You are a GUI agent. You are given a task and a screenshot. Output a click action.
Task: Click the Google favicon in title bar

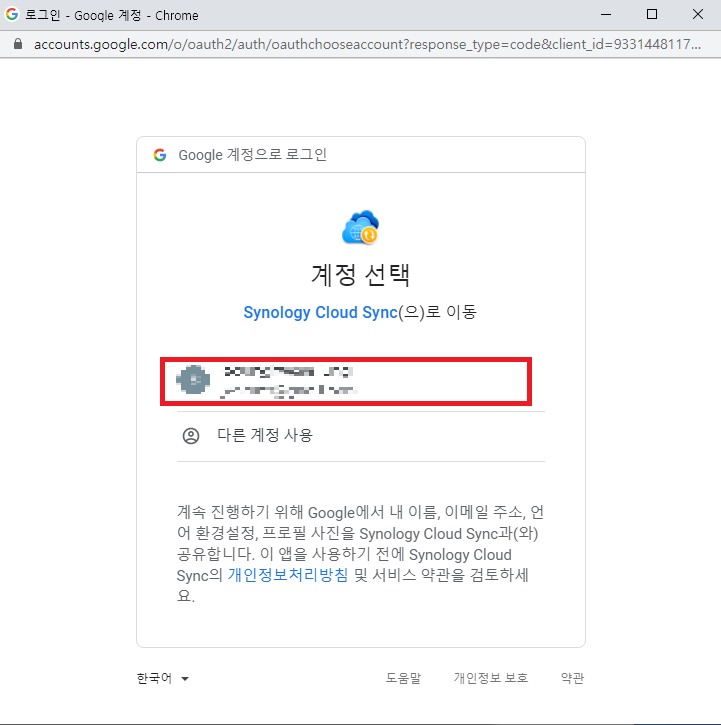(12, 14)
